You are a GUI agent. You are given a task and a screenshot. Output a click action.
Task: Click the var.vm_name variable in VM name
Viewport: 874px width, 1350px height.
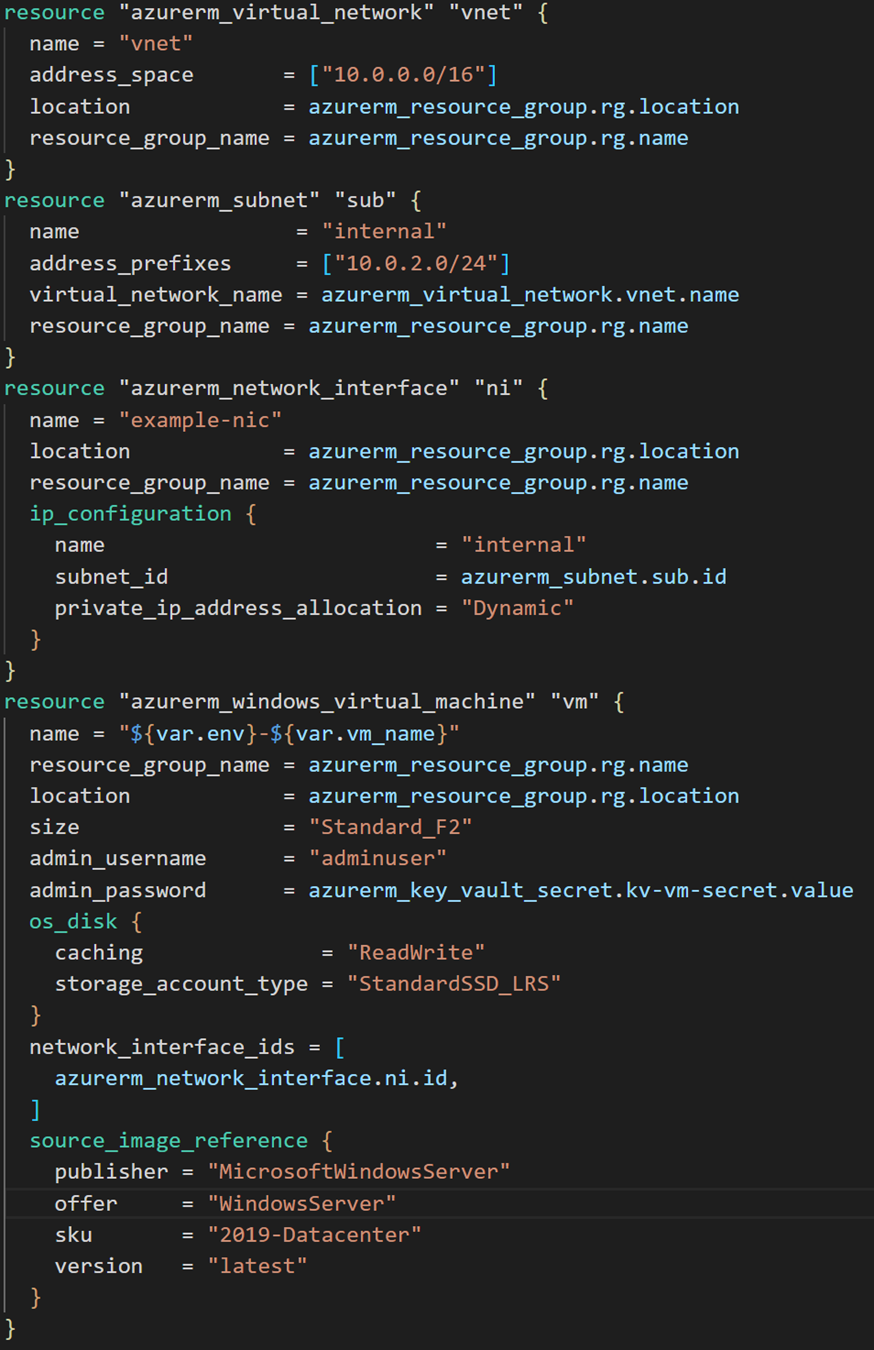click(x=365, y=734)
